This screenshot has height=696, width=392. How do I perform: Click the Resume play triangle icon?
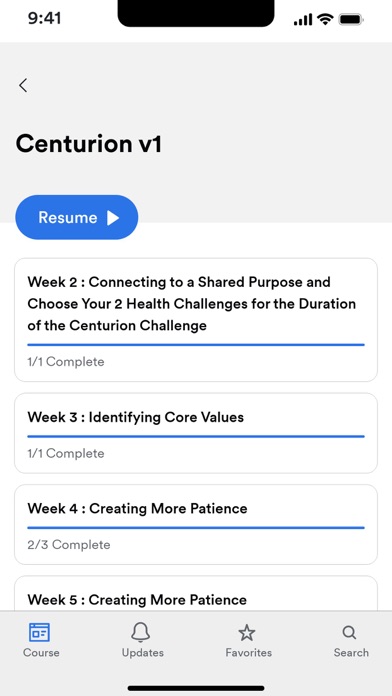(113, 218)
